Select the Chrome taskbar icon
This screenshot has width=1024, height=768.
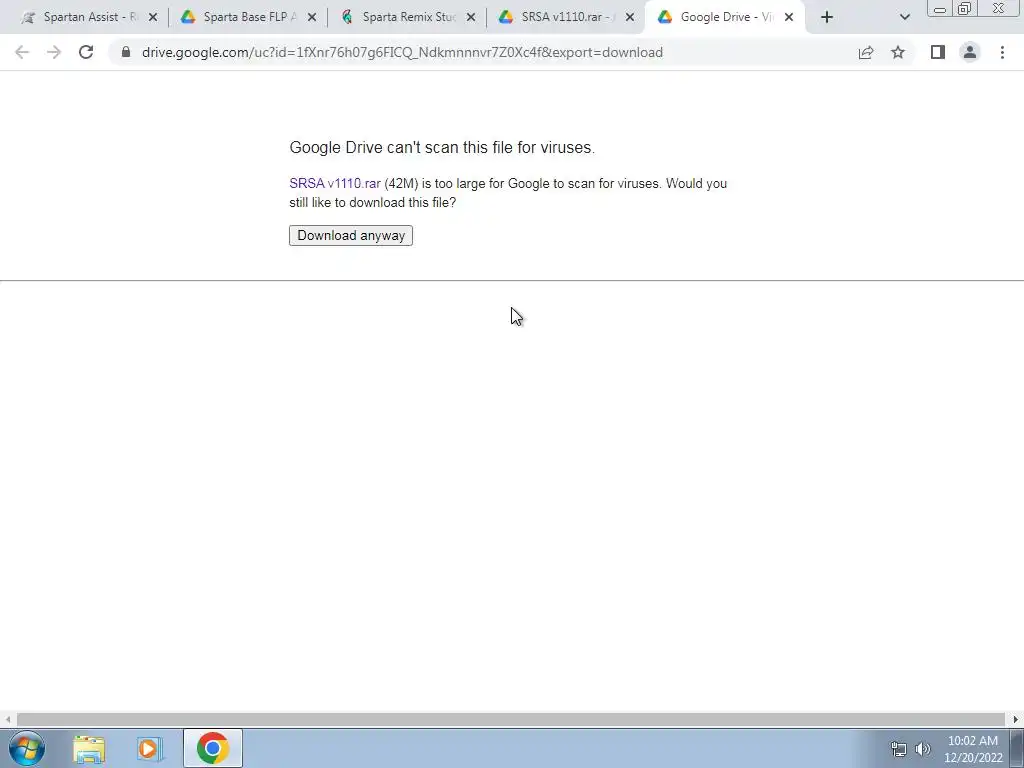click(x=213, y=748)
